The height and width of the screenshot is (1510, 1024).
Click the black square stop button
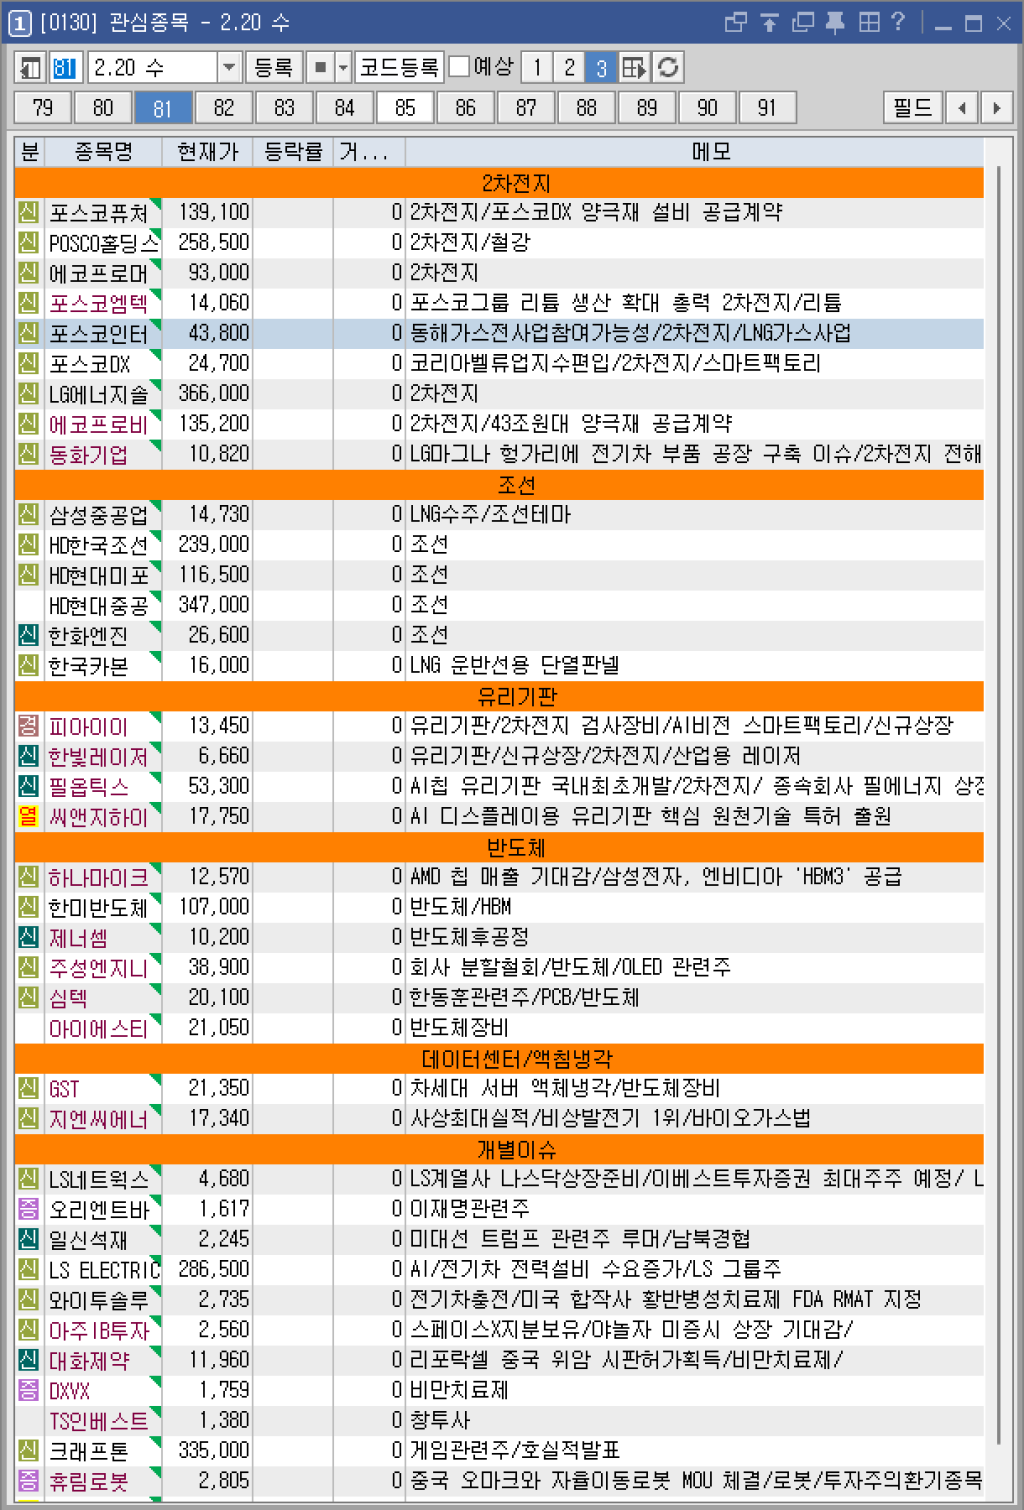pos(320,68)
